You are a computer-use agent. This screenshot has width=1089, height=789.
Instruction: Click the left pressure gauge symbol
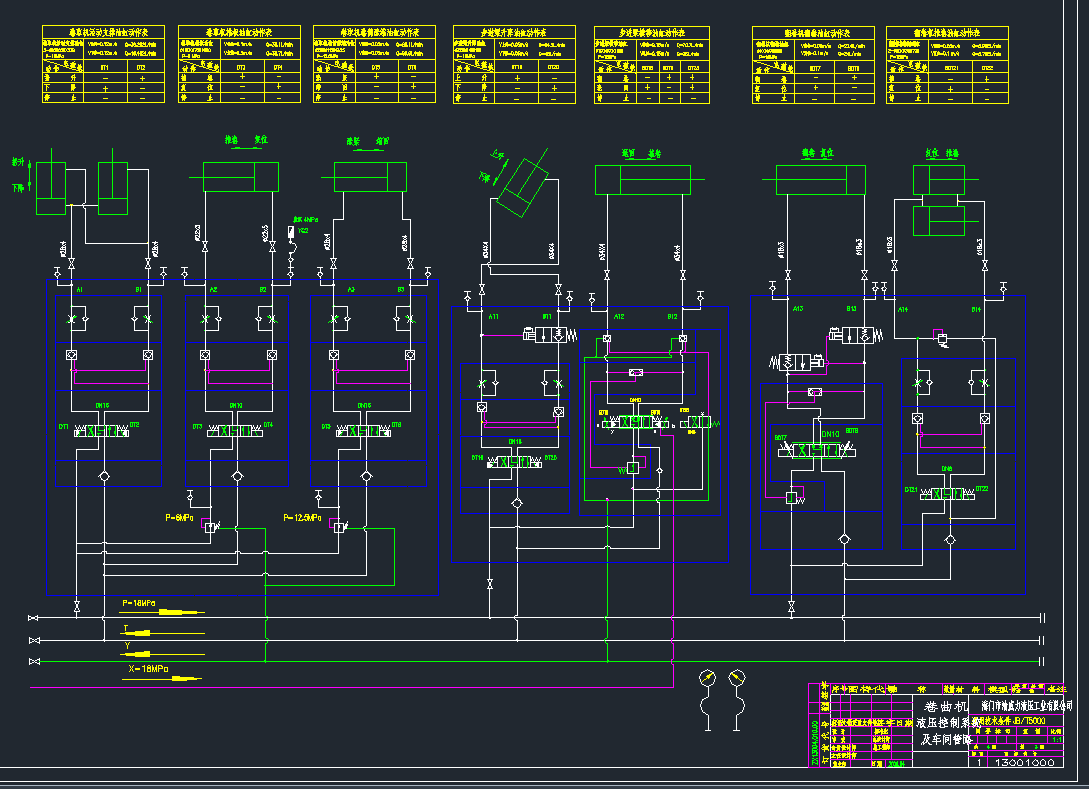coord(708,678)
